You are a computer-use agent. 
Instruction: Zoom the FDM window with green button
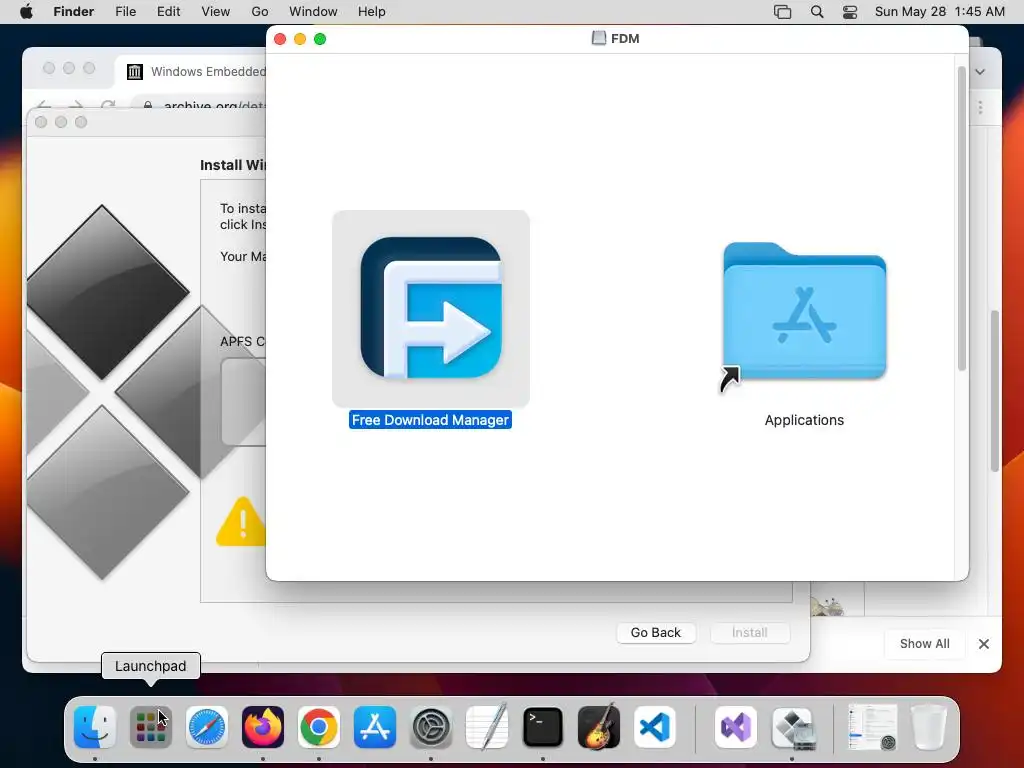320,39
